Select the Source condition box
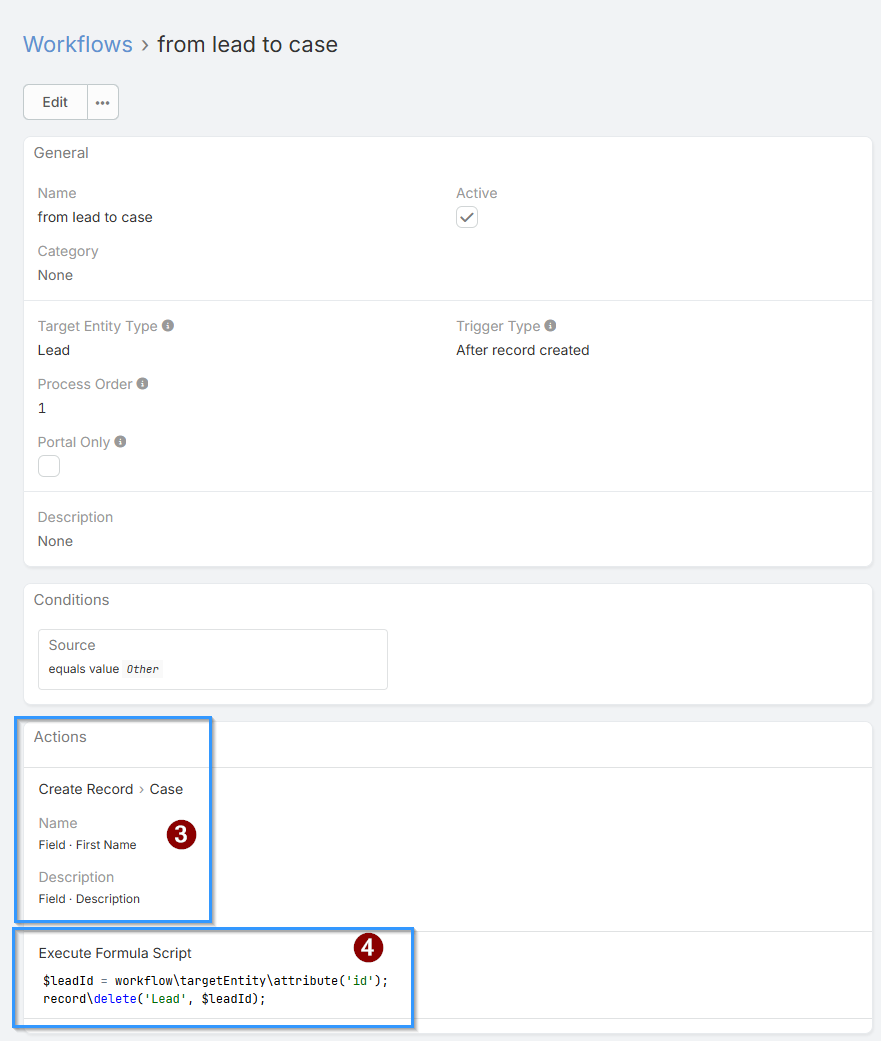This screenshot has height=1041, width=881. 212,658
